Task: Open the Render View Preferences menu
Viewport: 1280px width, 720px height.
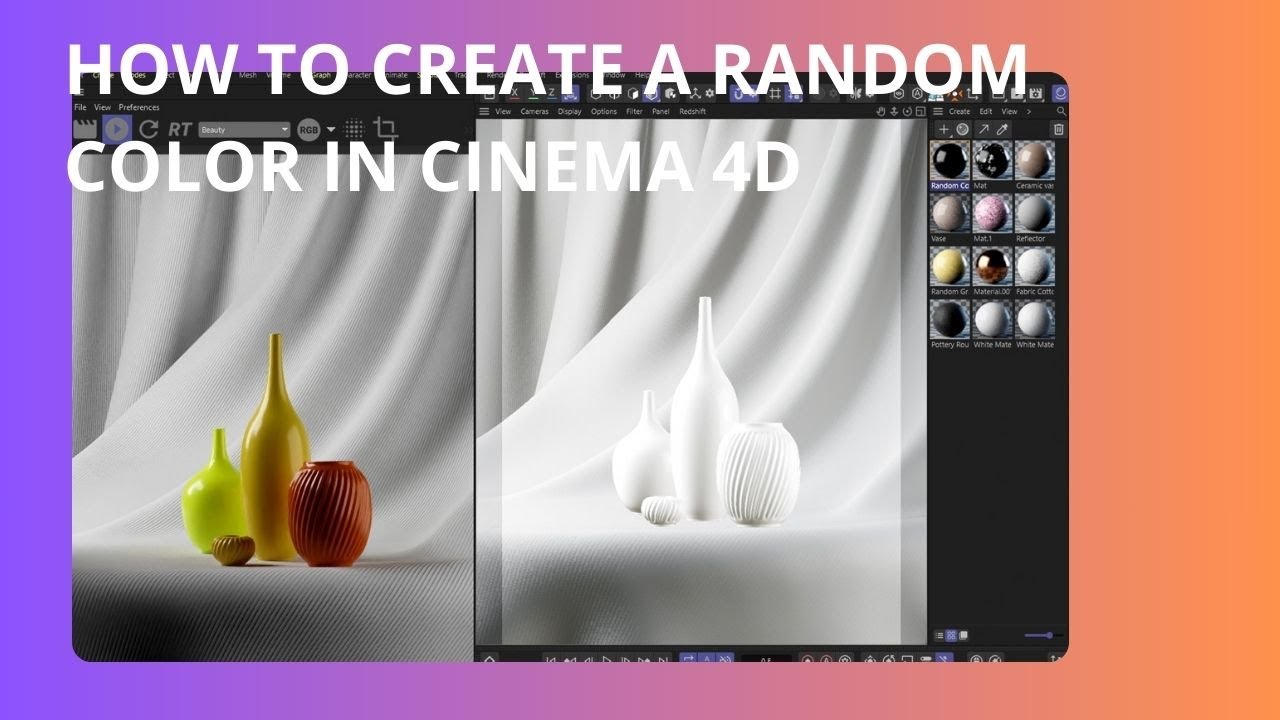Action: coord(139,107)
